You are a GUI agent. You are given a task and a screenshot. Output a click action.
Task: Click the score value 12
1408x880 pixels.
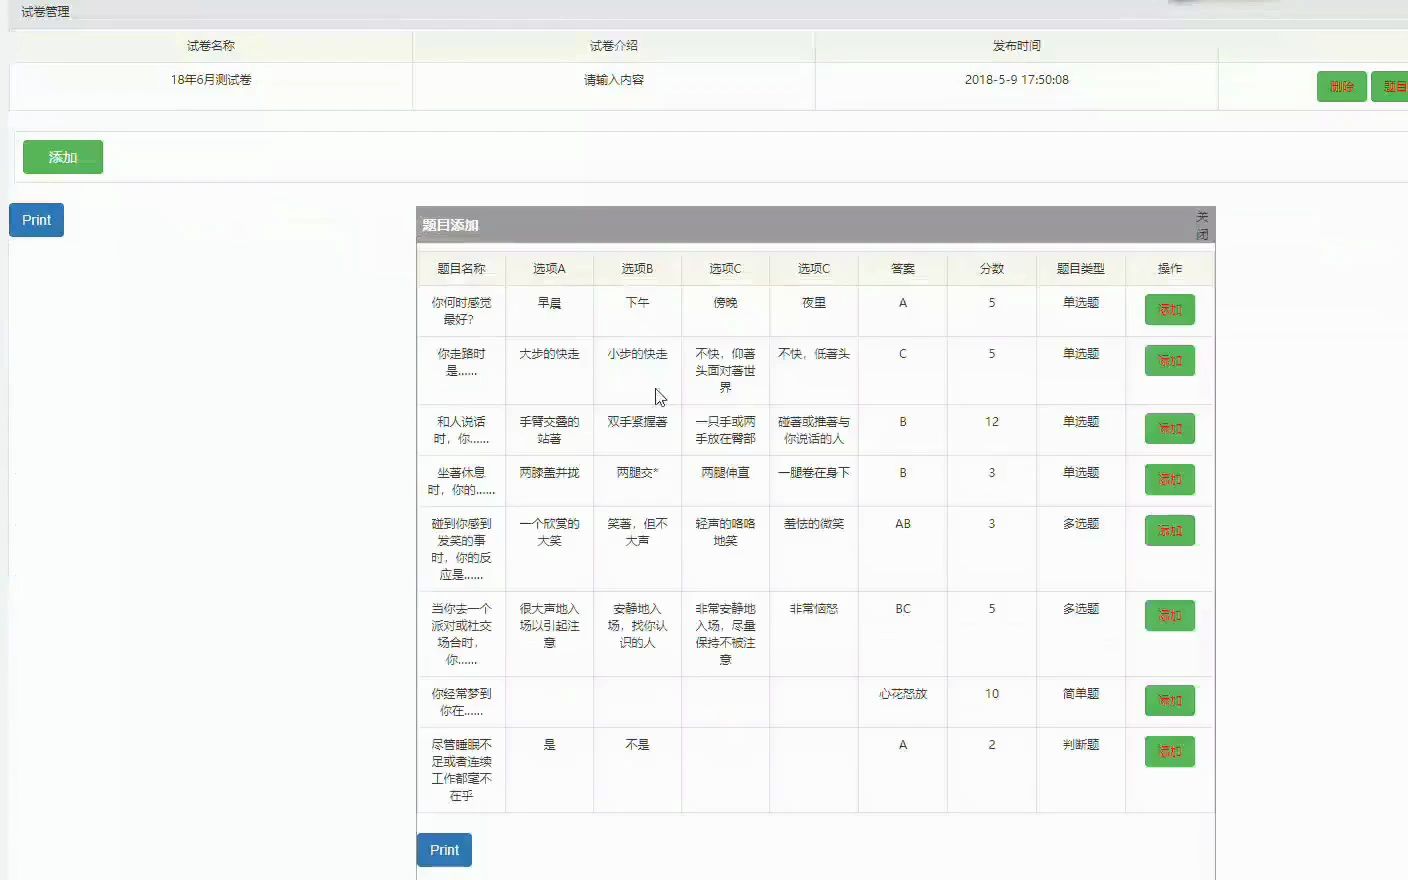pyautogui.click(x=992, y=422)
